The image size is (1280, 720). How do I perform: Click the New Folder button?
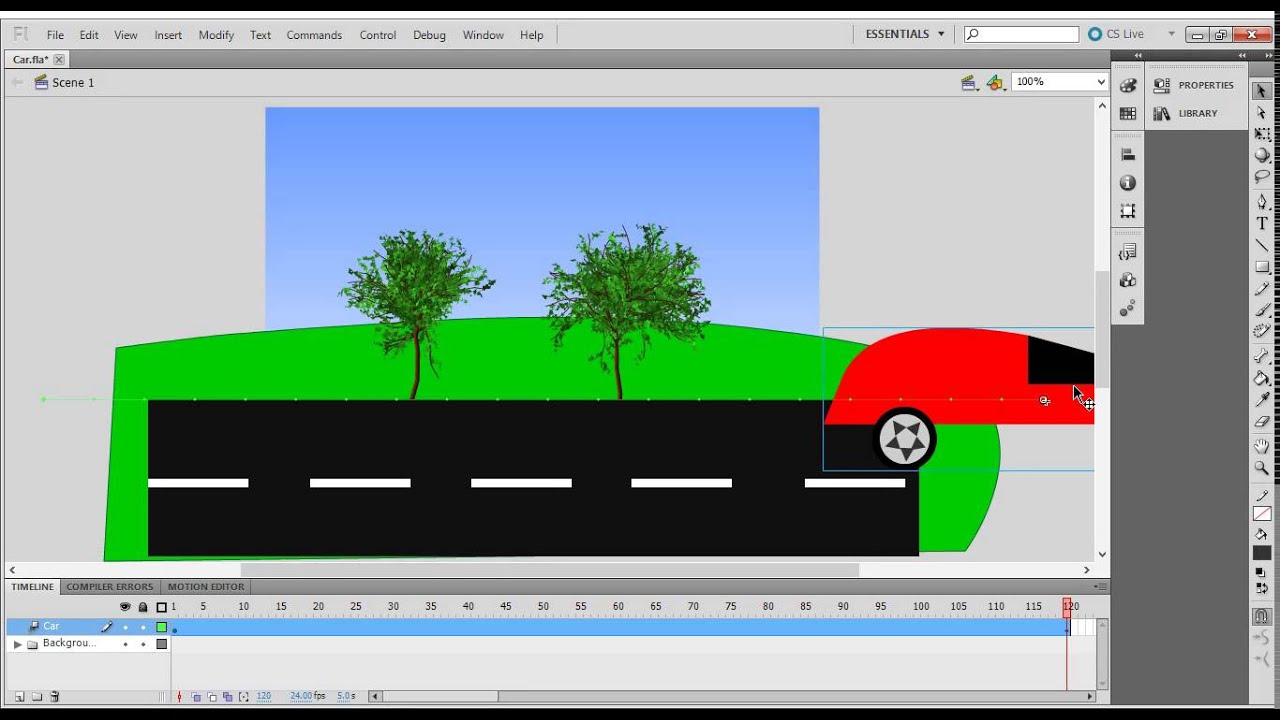[x=37, y=697]
